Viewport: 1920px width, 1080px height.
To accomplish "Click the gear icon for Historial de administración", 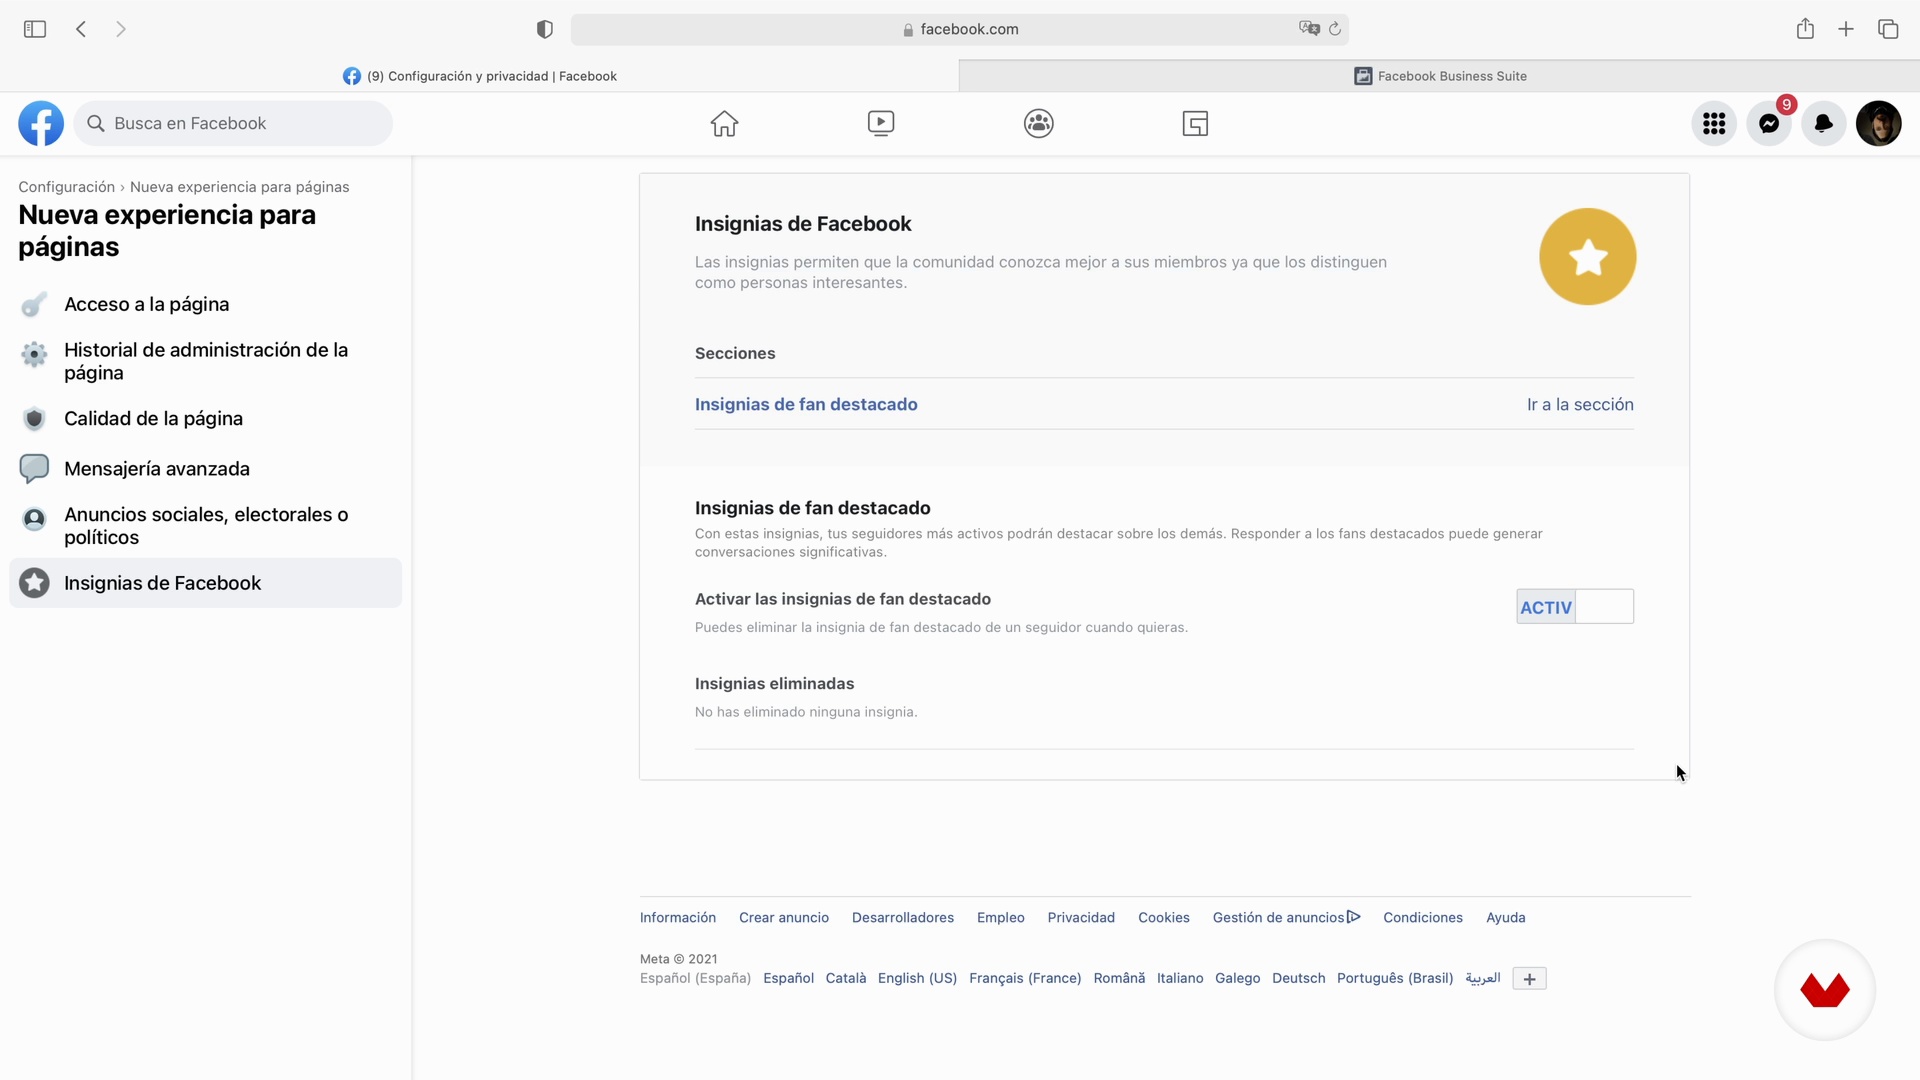I will (x=34, y=354).
